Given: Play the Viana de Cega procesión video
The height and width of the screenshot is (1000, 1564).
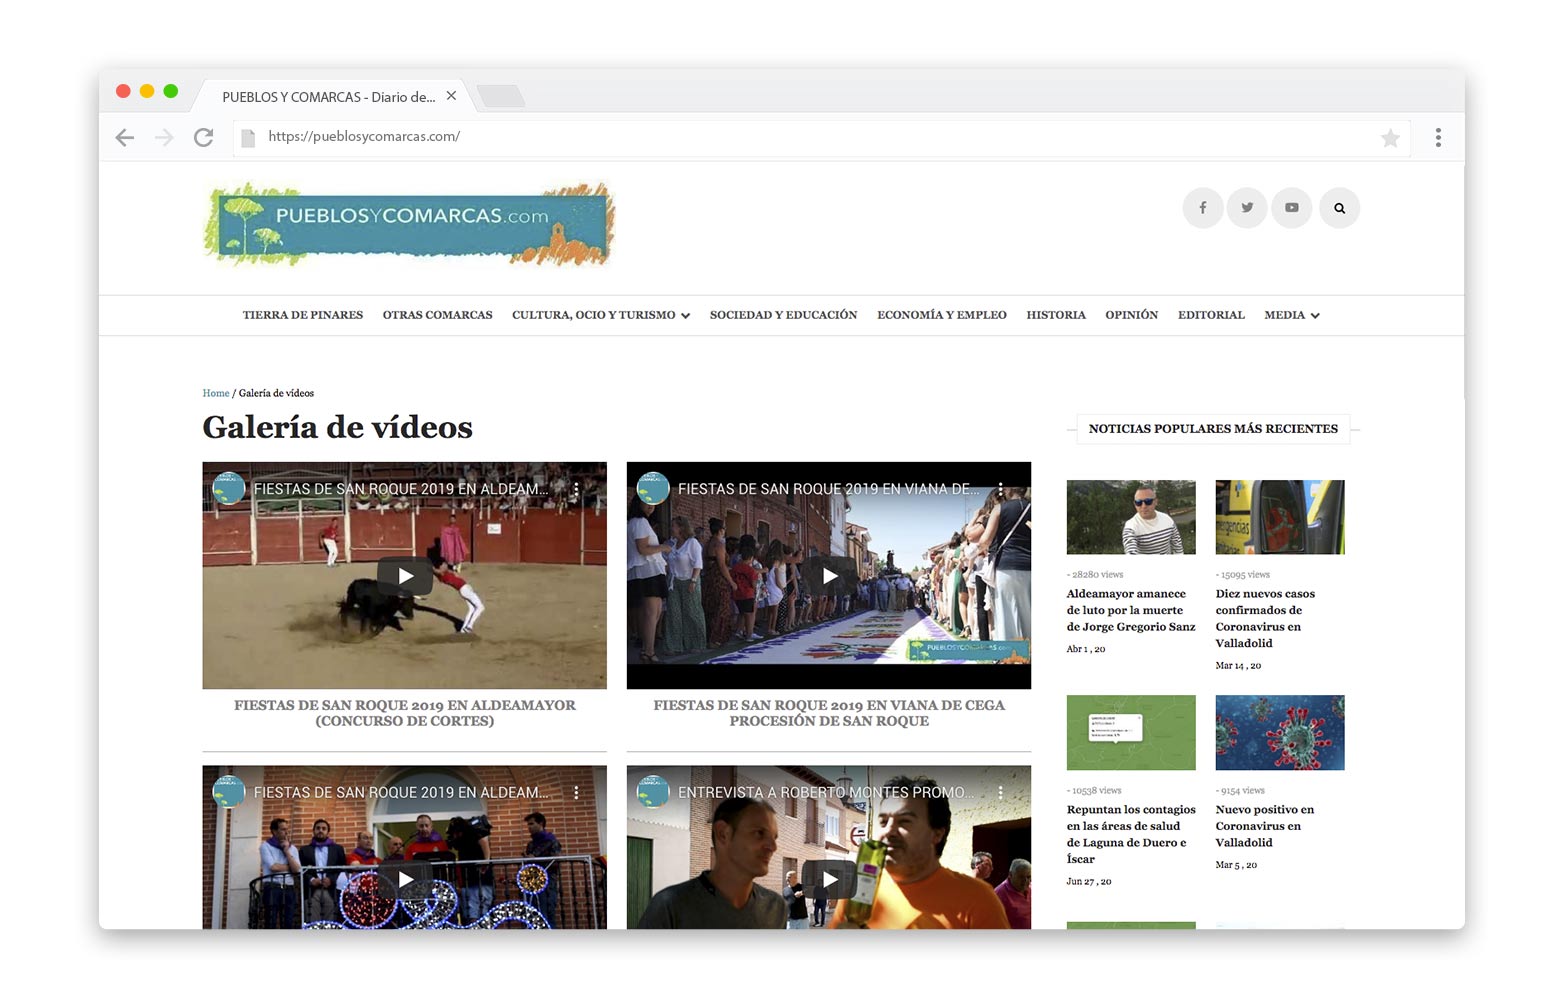Looking at the screenshot, I should coord(829,575).
